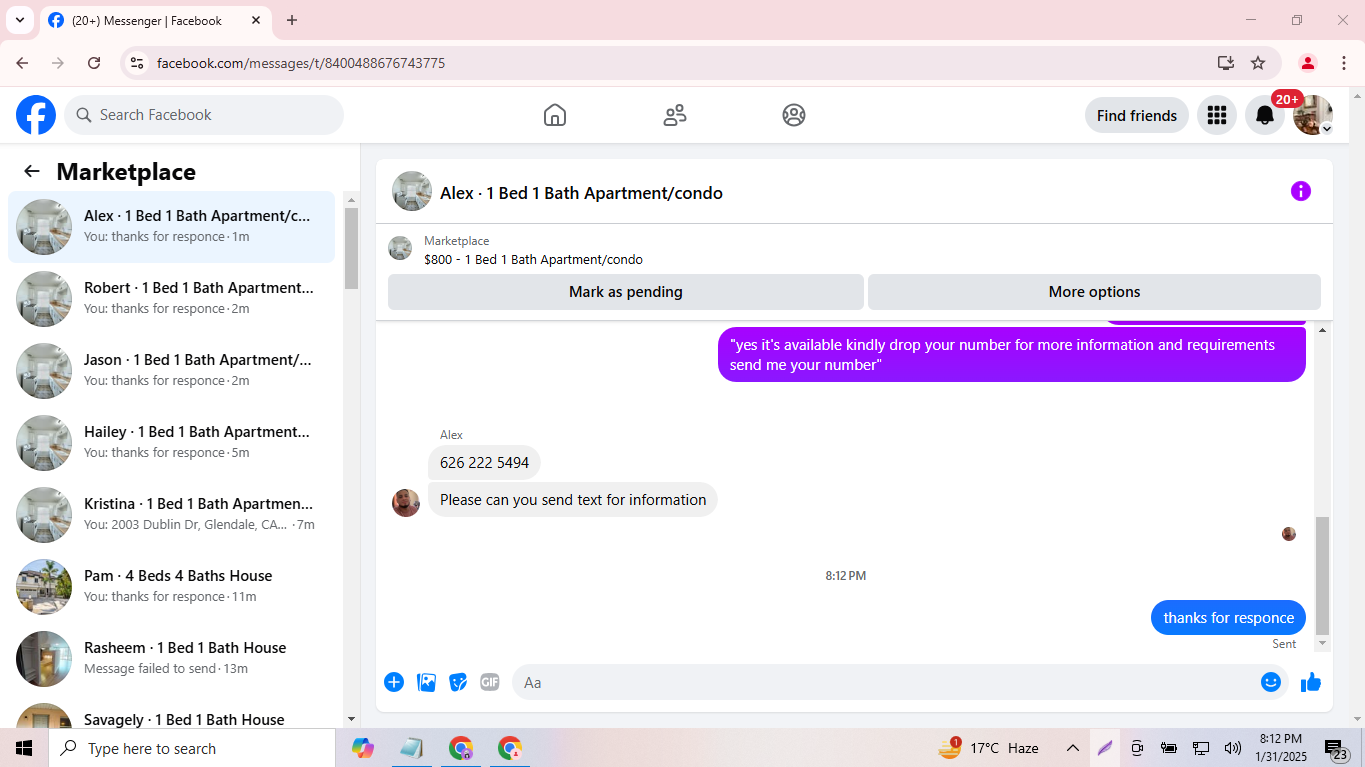Click the Search Facebook box
Image resolution: width=1365 pixels, height=767 pixels.
[204, 115]
